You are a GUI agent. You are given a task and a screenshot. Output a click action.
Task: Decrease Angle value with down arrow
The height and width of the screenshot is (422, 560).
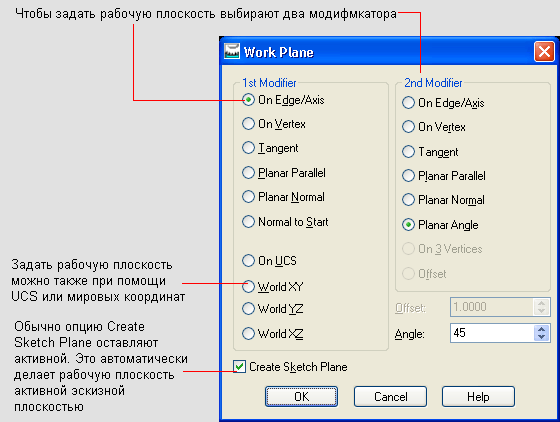[x=541, y=337]
